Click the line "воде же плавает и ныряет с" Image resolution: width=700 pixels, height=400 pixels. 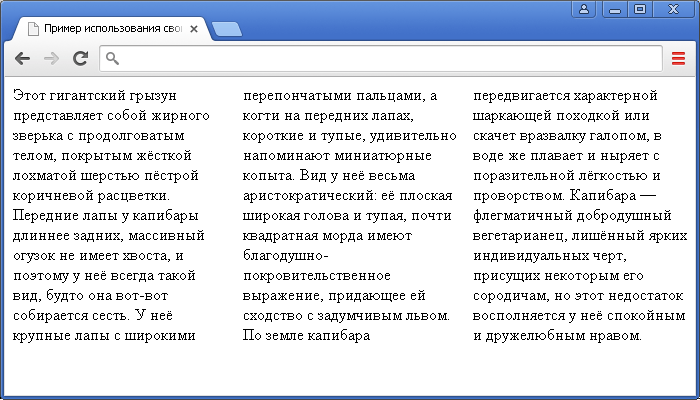coord(566,155)
